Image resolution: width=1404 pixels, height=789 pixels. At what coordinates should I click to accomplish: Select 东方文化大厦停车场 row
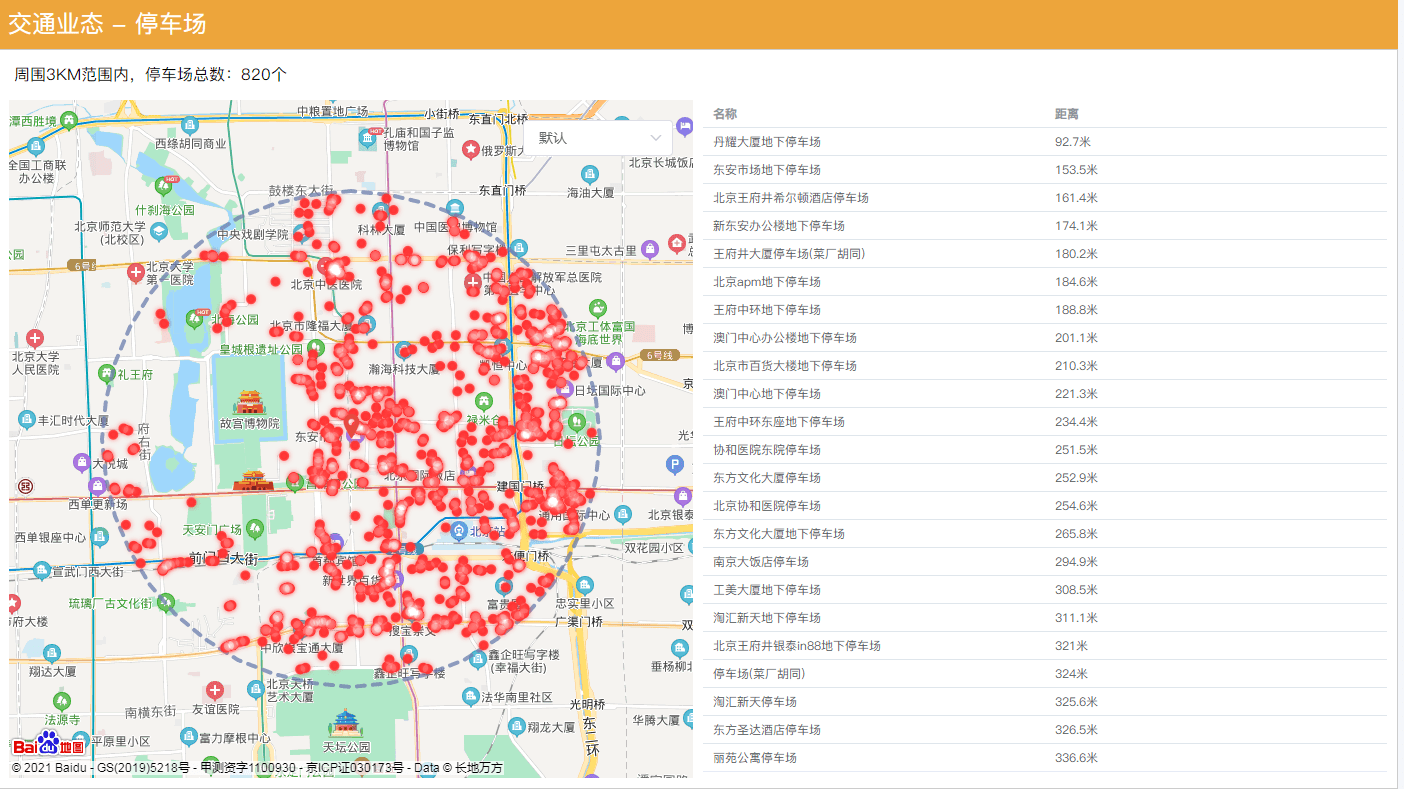tap(1044, 478)
